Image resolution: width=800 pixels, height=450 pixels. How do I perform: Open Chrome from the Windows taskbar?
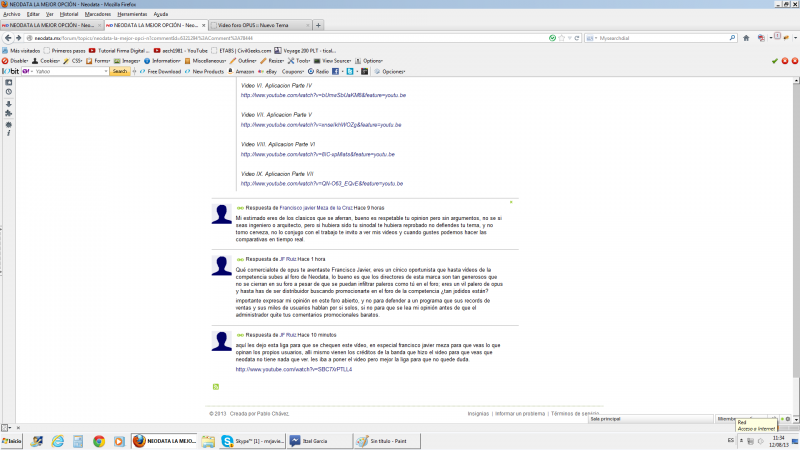(99, 440)
